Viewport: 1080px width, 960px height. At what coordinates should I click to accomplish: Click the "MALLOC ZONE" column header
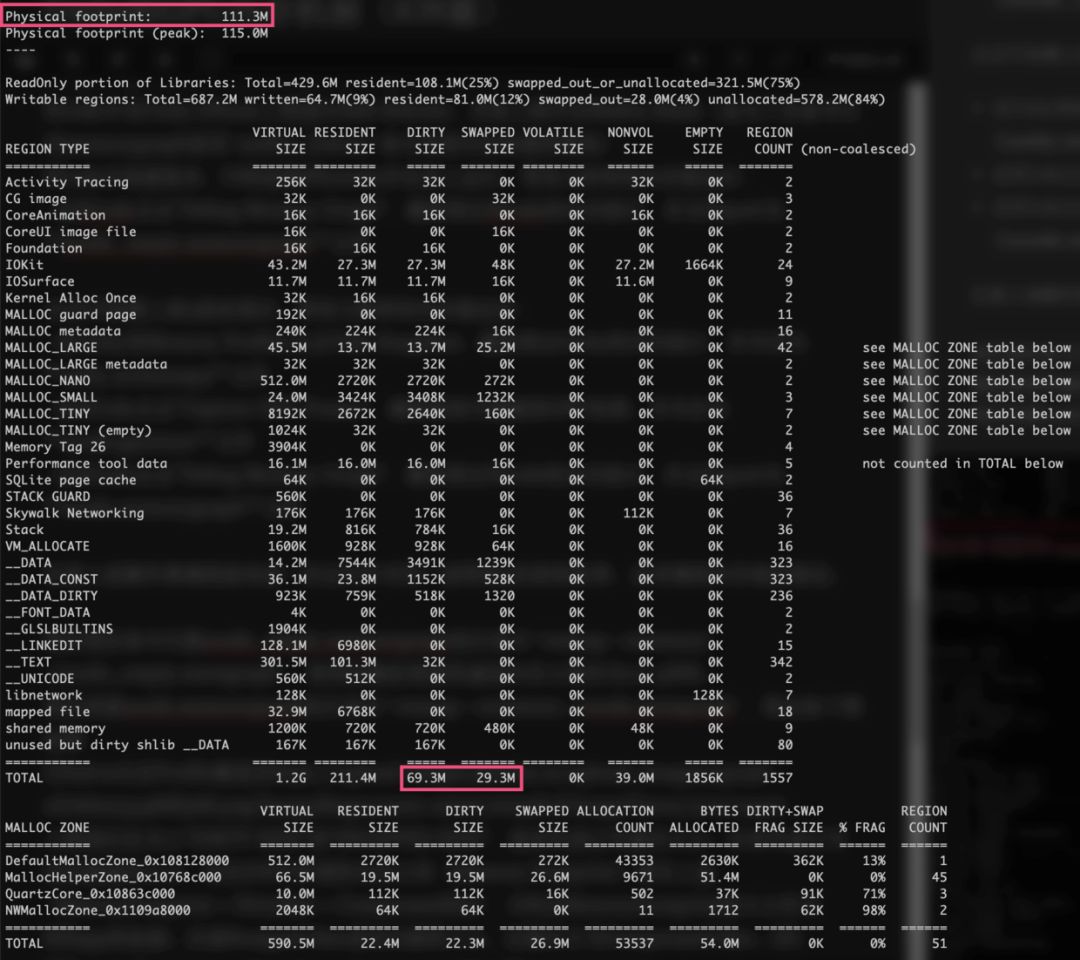tap(48, 827)
